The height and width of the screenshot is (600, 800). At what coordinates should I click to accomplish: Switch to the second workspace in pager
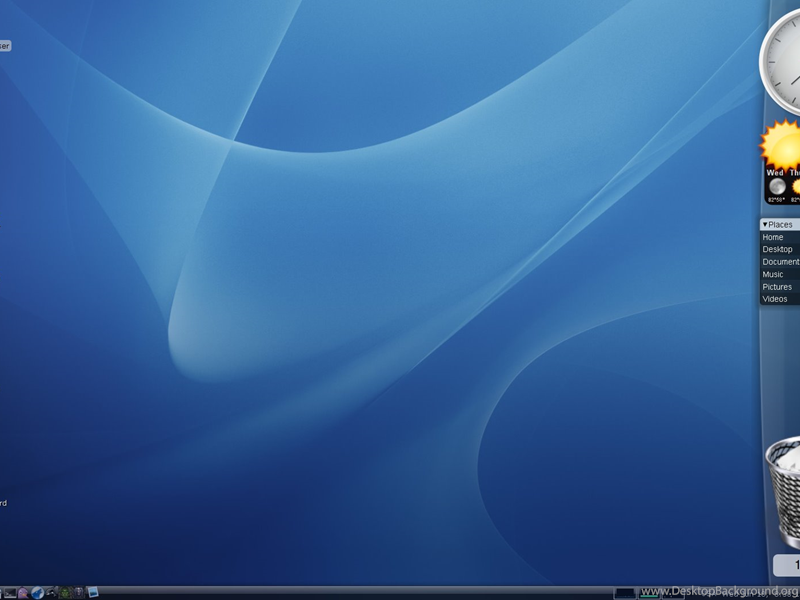tap(649, 593)
